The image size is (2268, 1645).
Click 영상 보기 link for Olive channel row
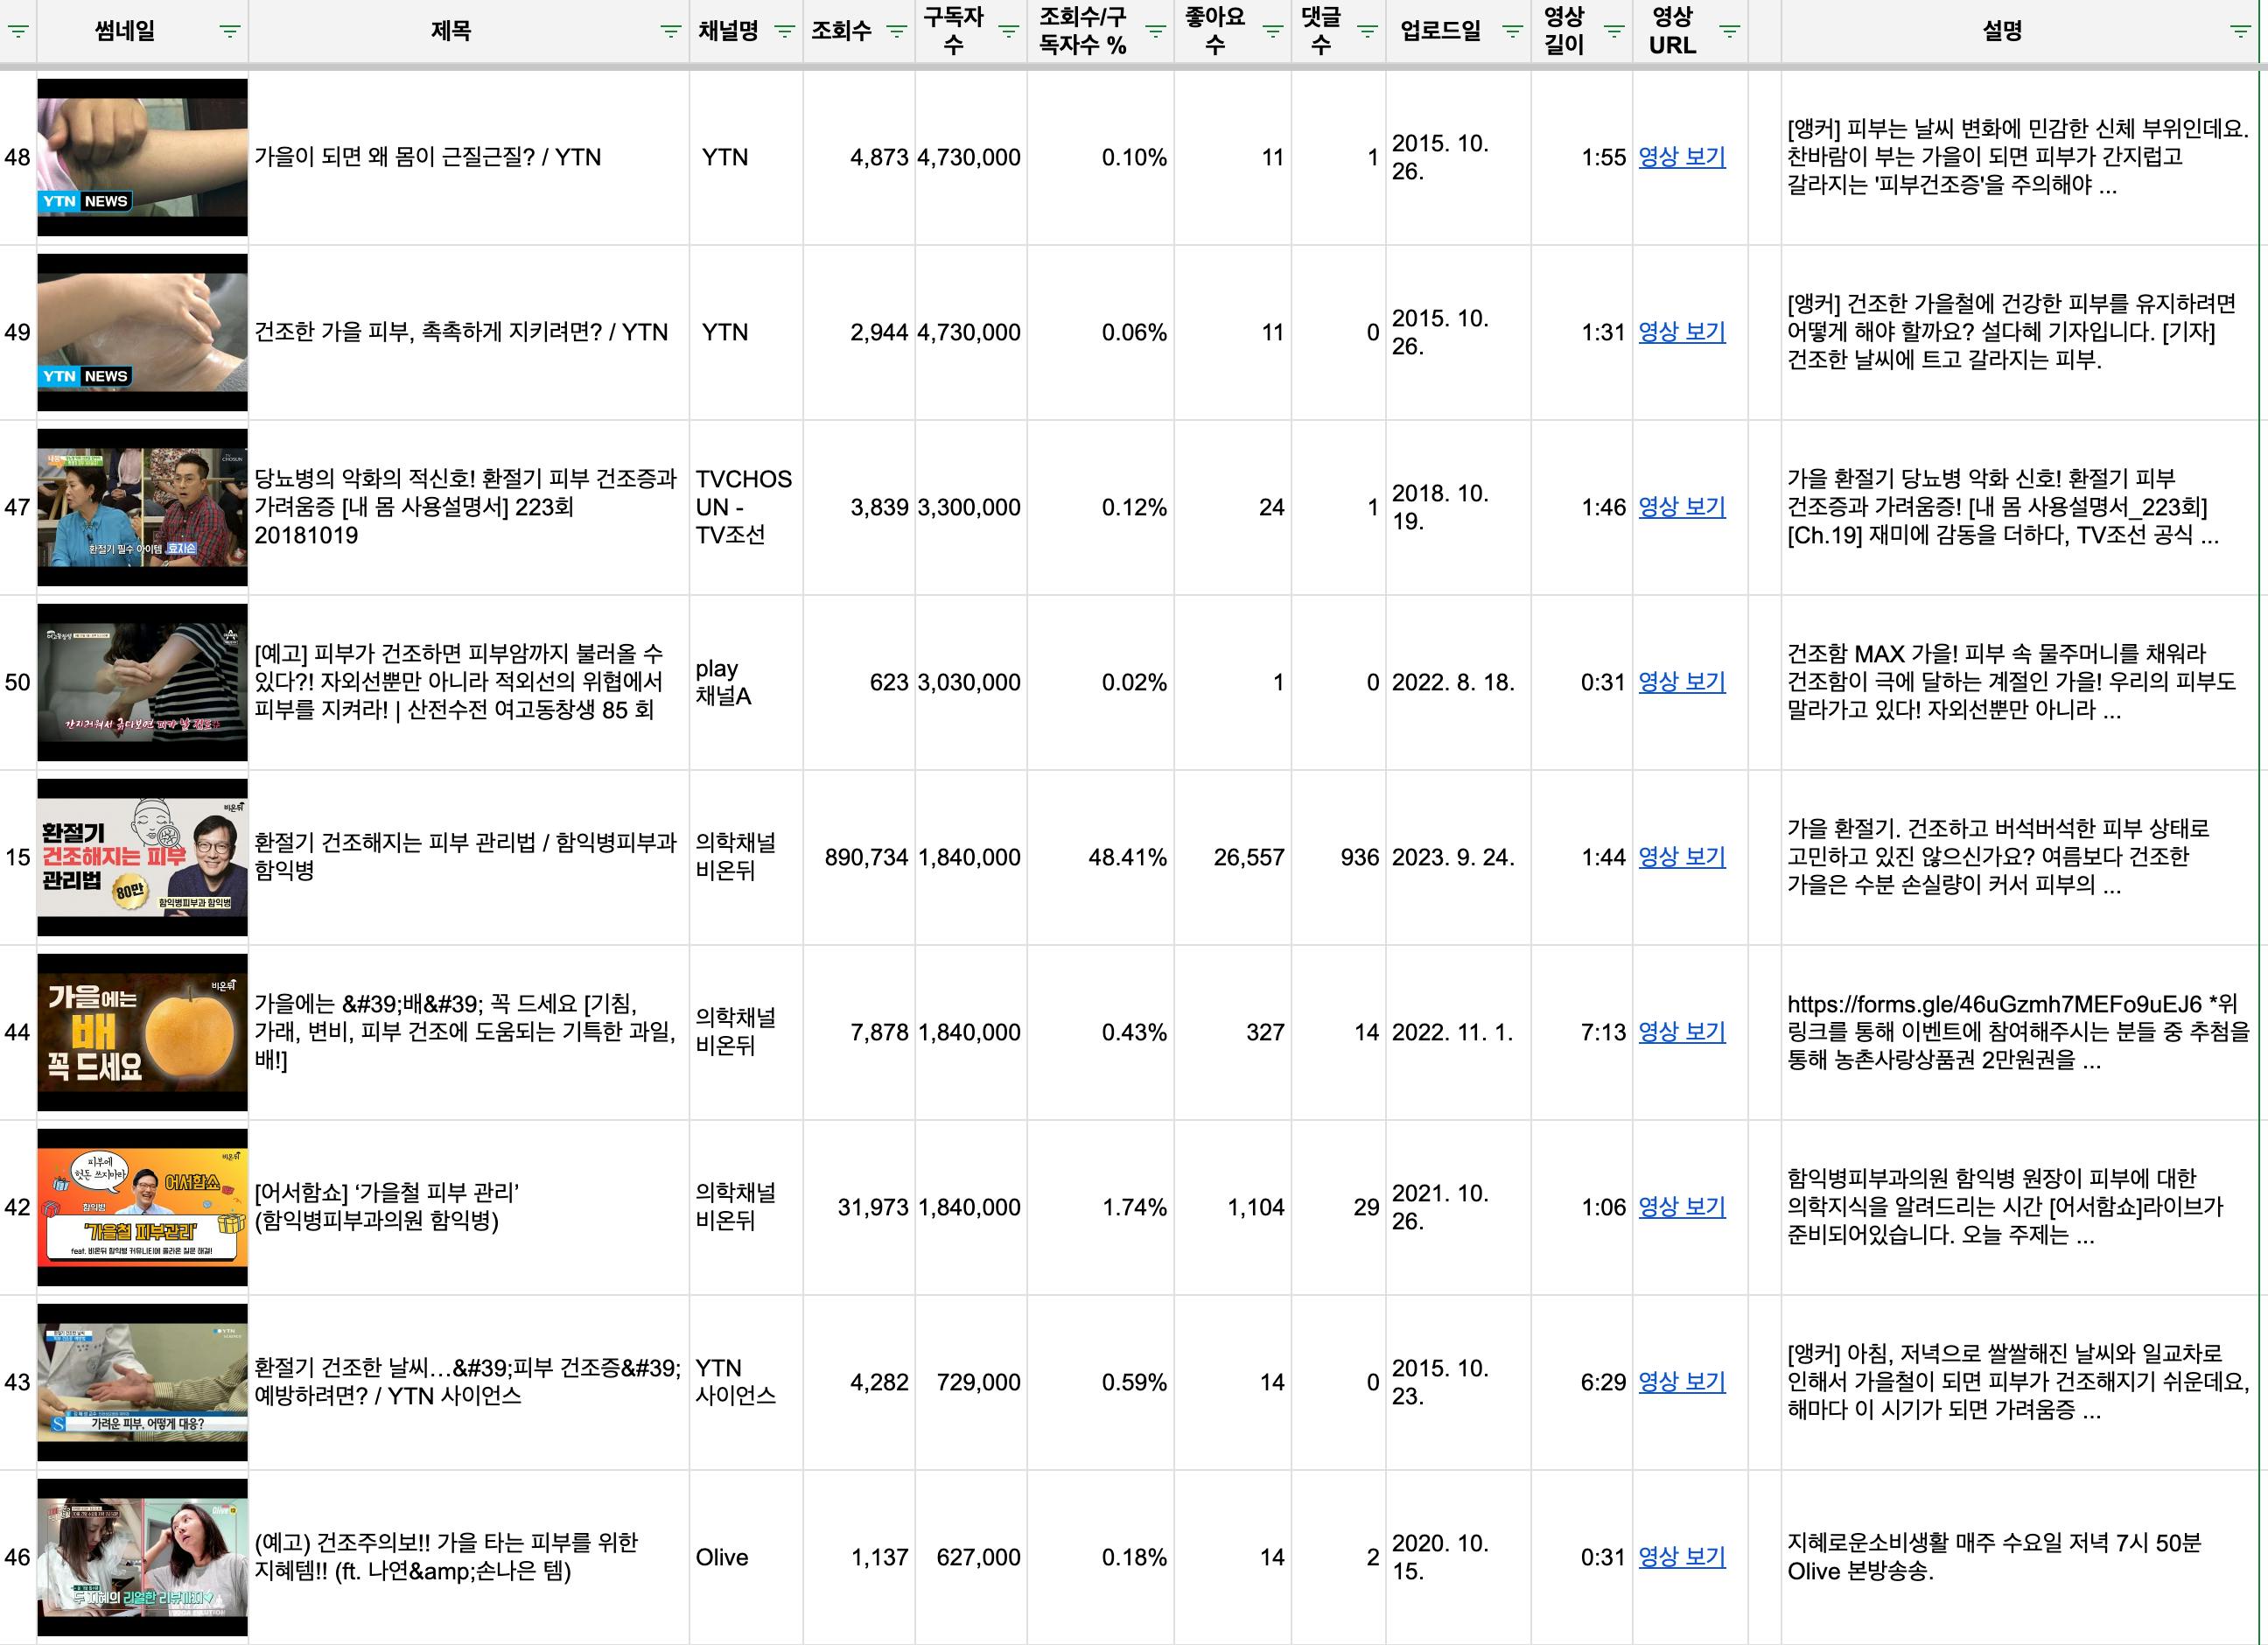click(1681, 1557)
